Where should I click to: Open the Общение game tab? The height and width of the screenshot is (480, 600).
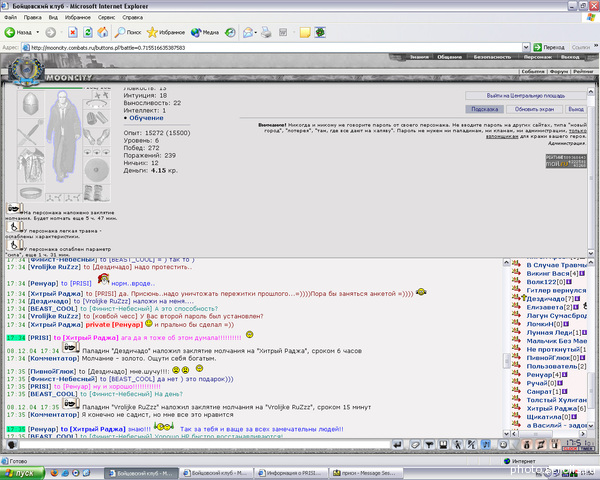(x=450, y=57)
